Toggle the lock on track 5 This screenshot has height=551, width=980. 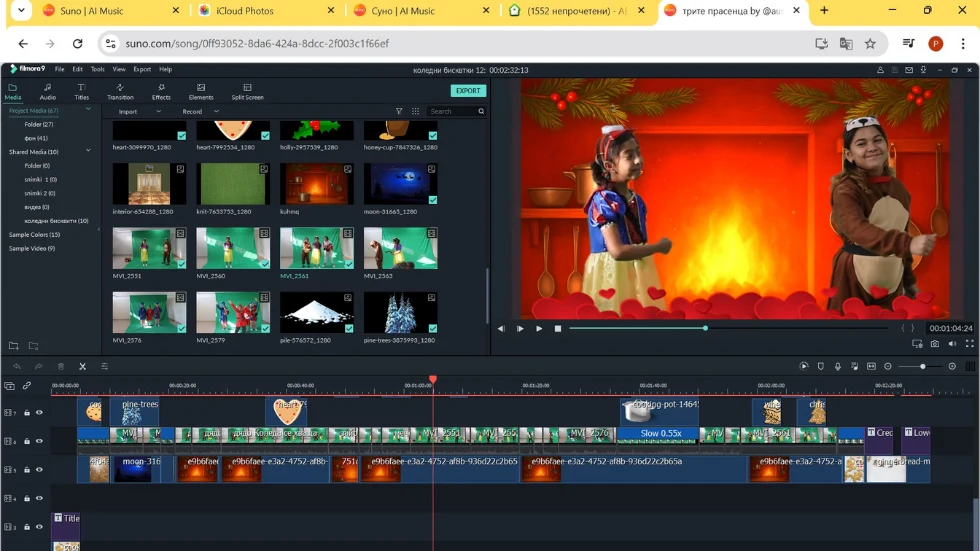click(x=27, y=469)
